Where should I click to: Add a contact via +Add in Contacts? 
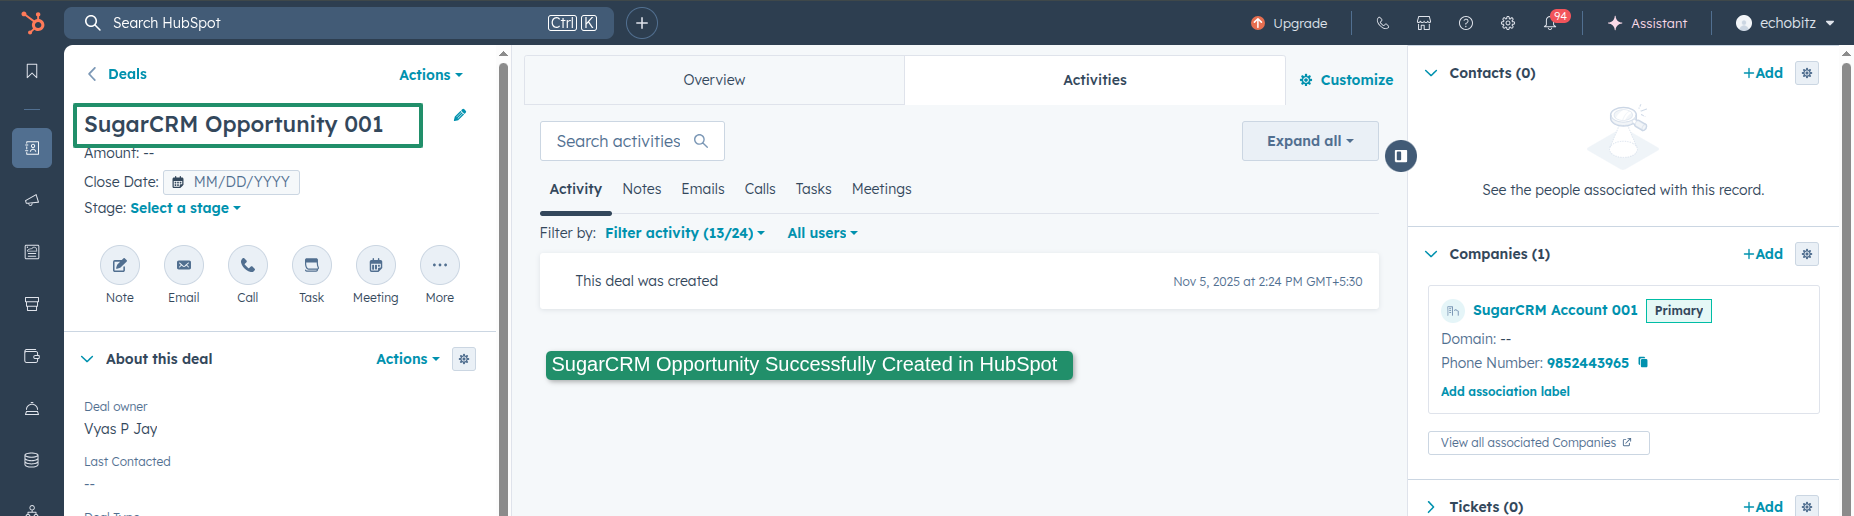1763,73
